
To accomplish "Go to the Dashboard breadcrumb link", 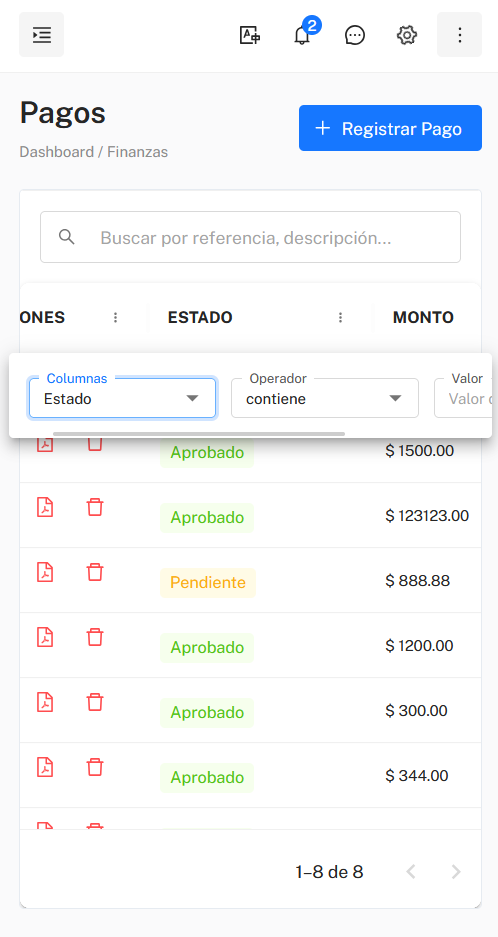I will 56,152.
